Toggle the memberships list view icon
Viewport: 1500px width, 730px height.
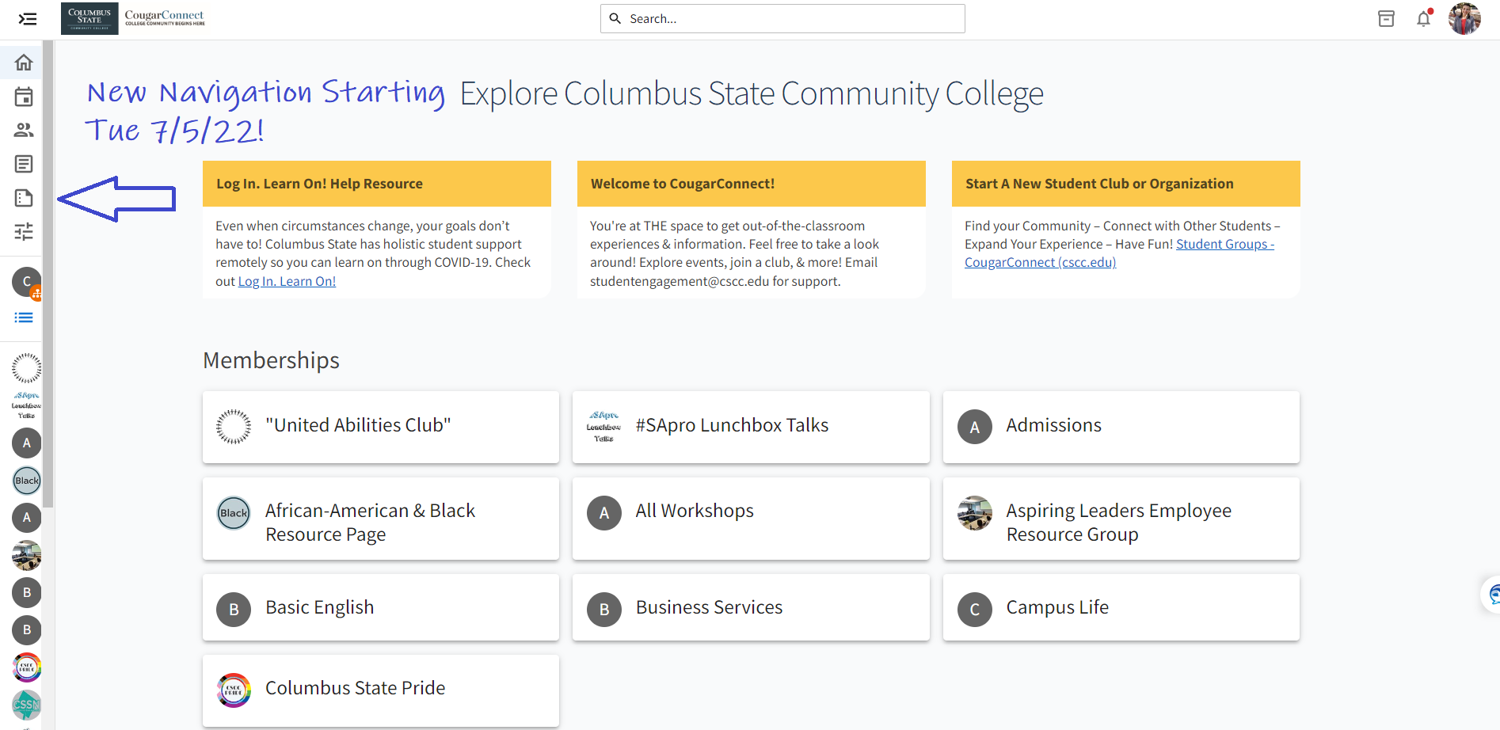point(24,318)
